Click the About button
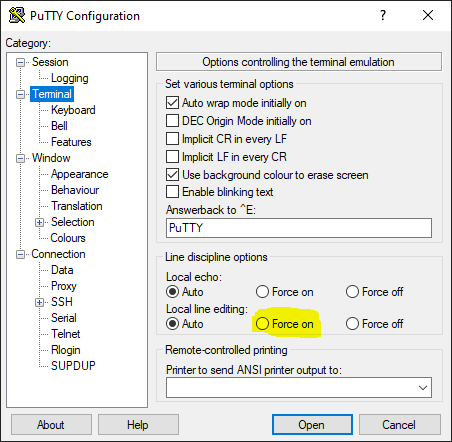This screenshot has height=442, width=452. [51, 425]
